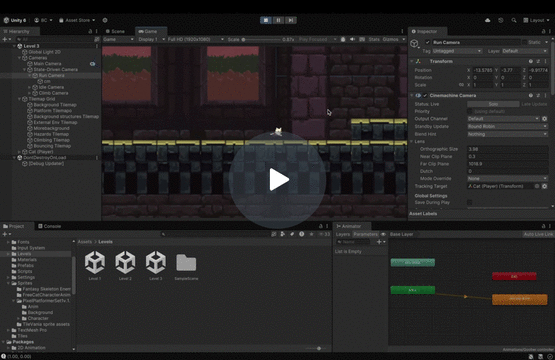
Task: Toggle the Run Camera active checkbox in Inspector
Action: point(427,42)
